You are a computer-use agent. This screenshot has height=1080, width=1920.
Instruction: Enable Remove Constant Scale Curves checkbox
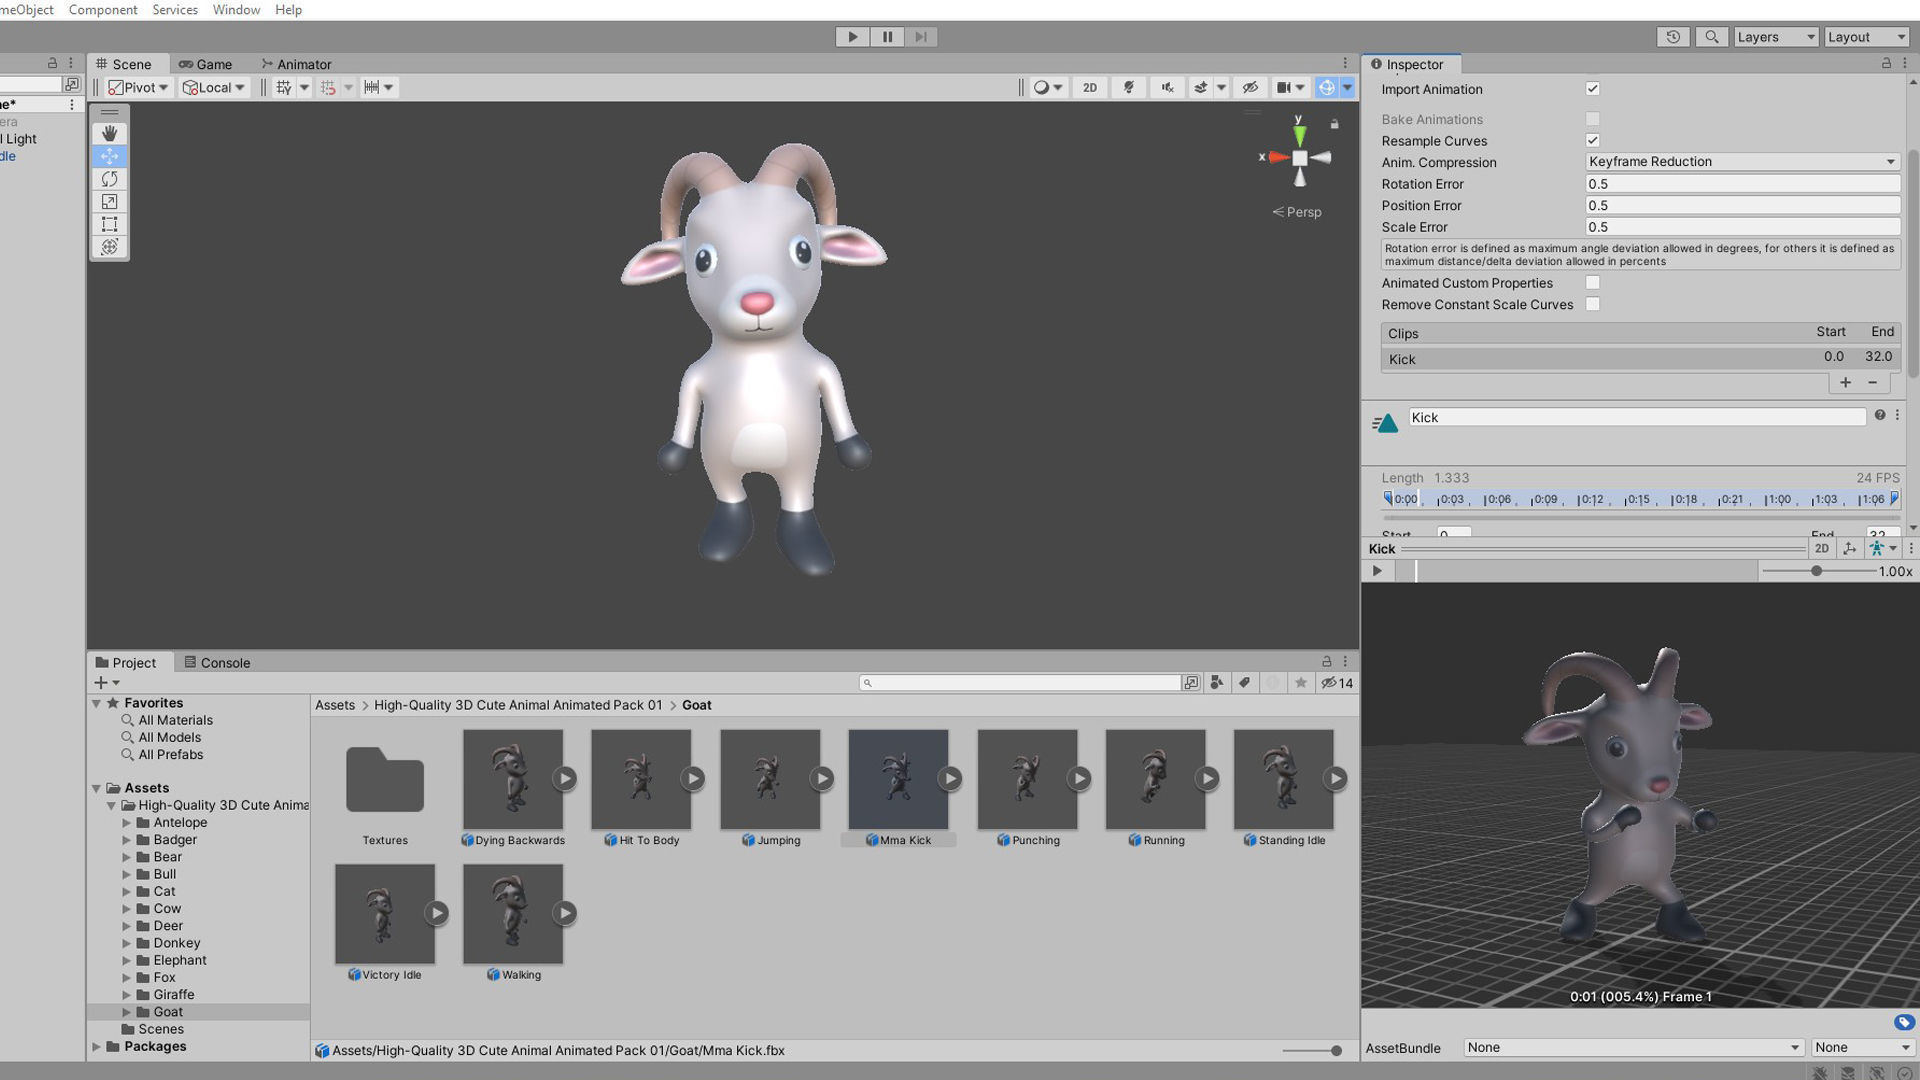pyautogui.click(x=1592, y=304)
